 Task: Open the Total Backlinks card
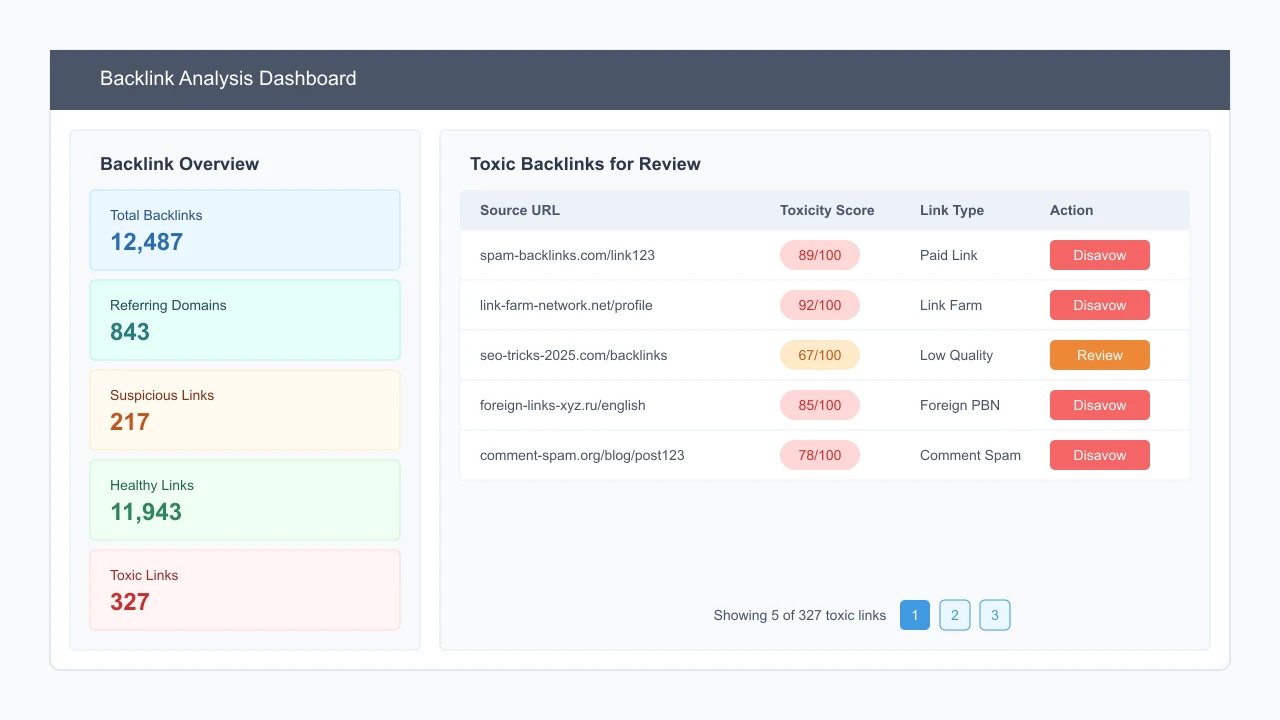coord(245,230)
